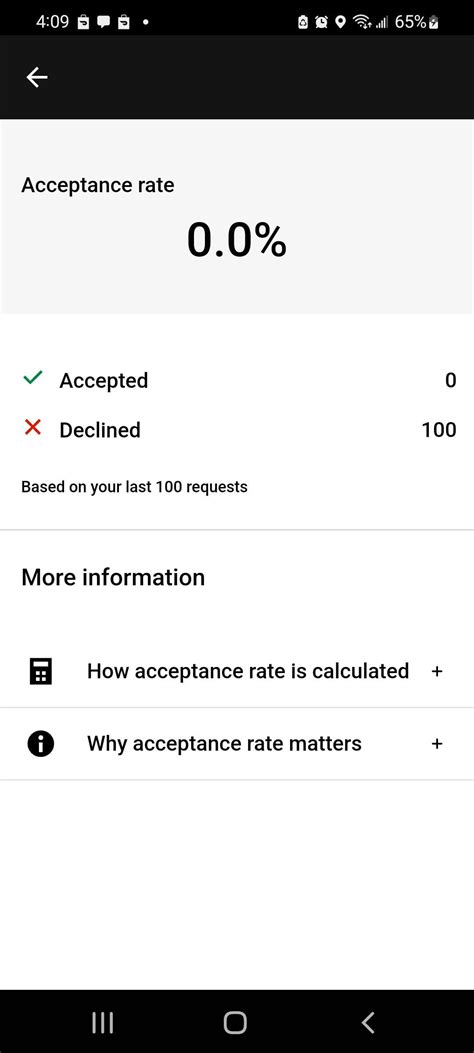Open Android recent apps button

pos(102,1023)
